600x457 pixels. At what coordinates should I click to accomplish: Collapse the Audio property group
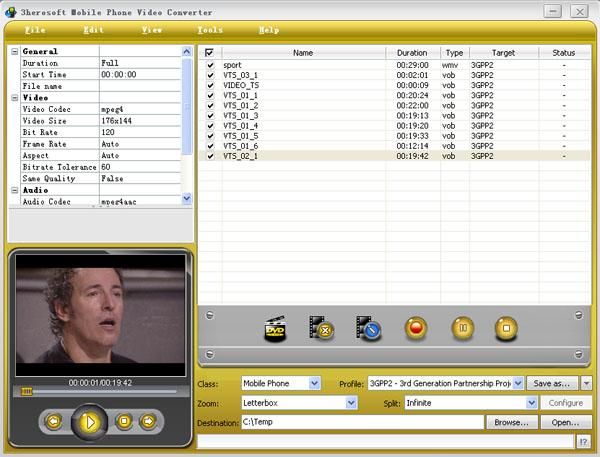coord(15,190)
